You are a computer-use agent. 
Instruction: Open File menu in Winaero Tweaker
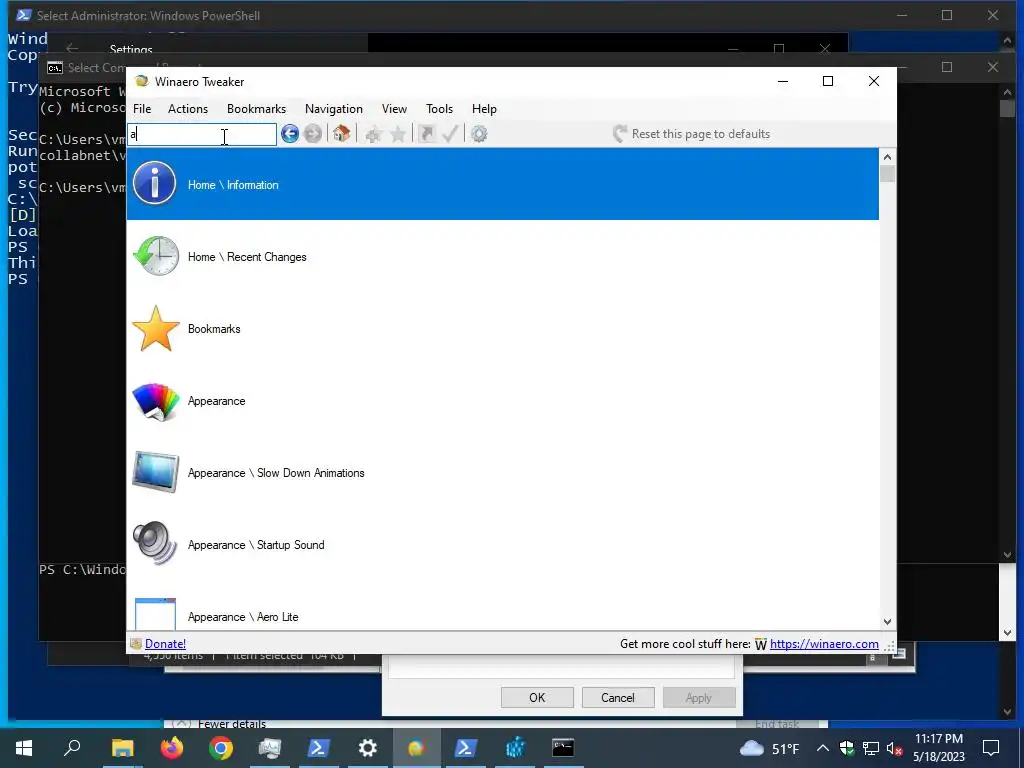pos(142,109)
